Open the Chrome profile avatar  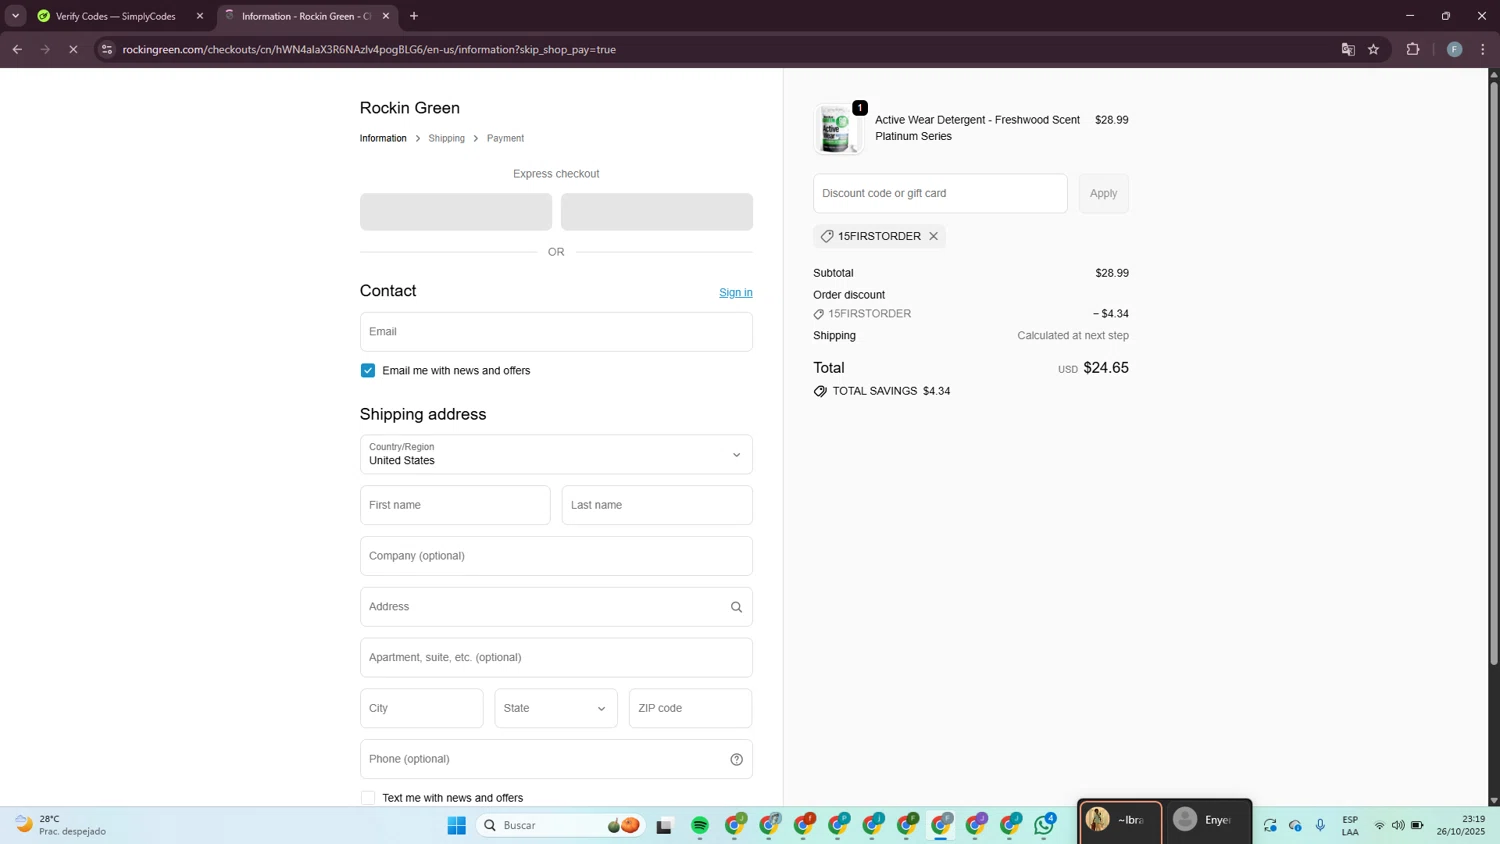pyautogui.click(x=1455, y=49)
